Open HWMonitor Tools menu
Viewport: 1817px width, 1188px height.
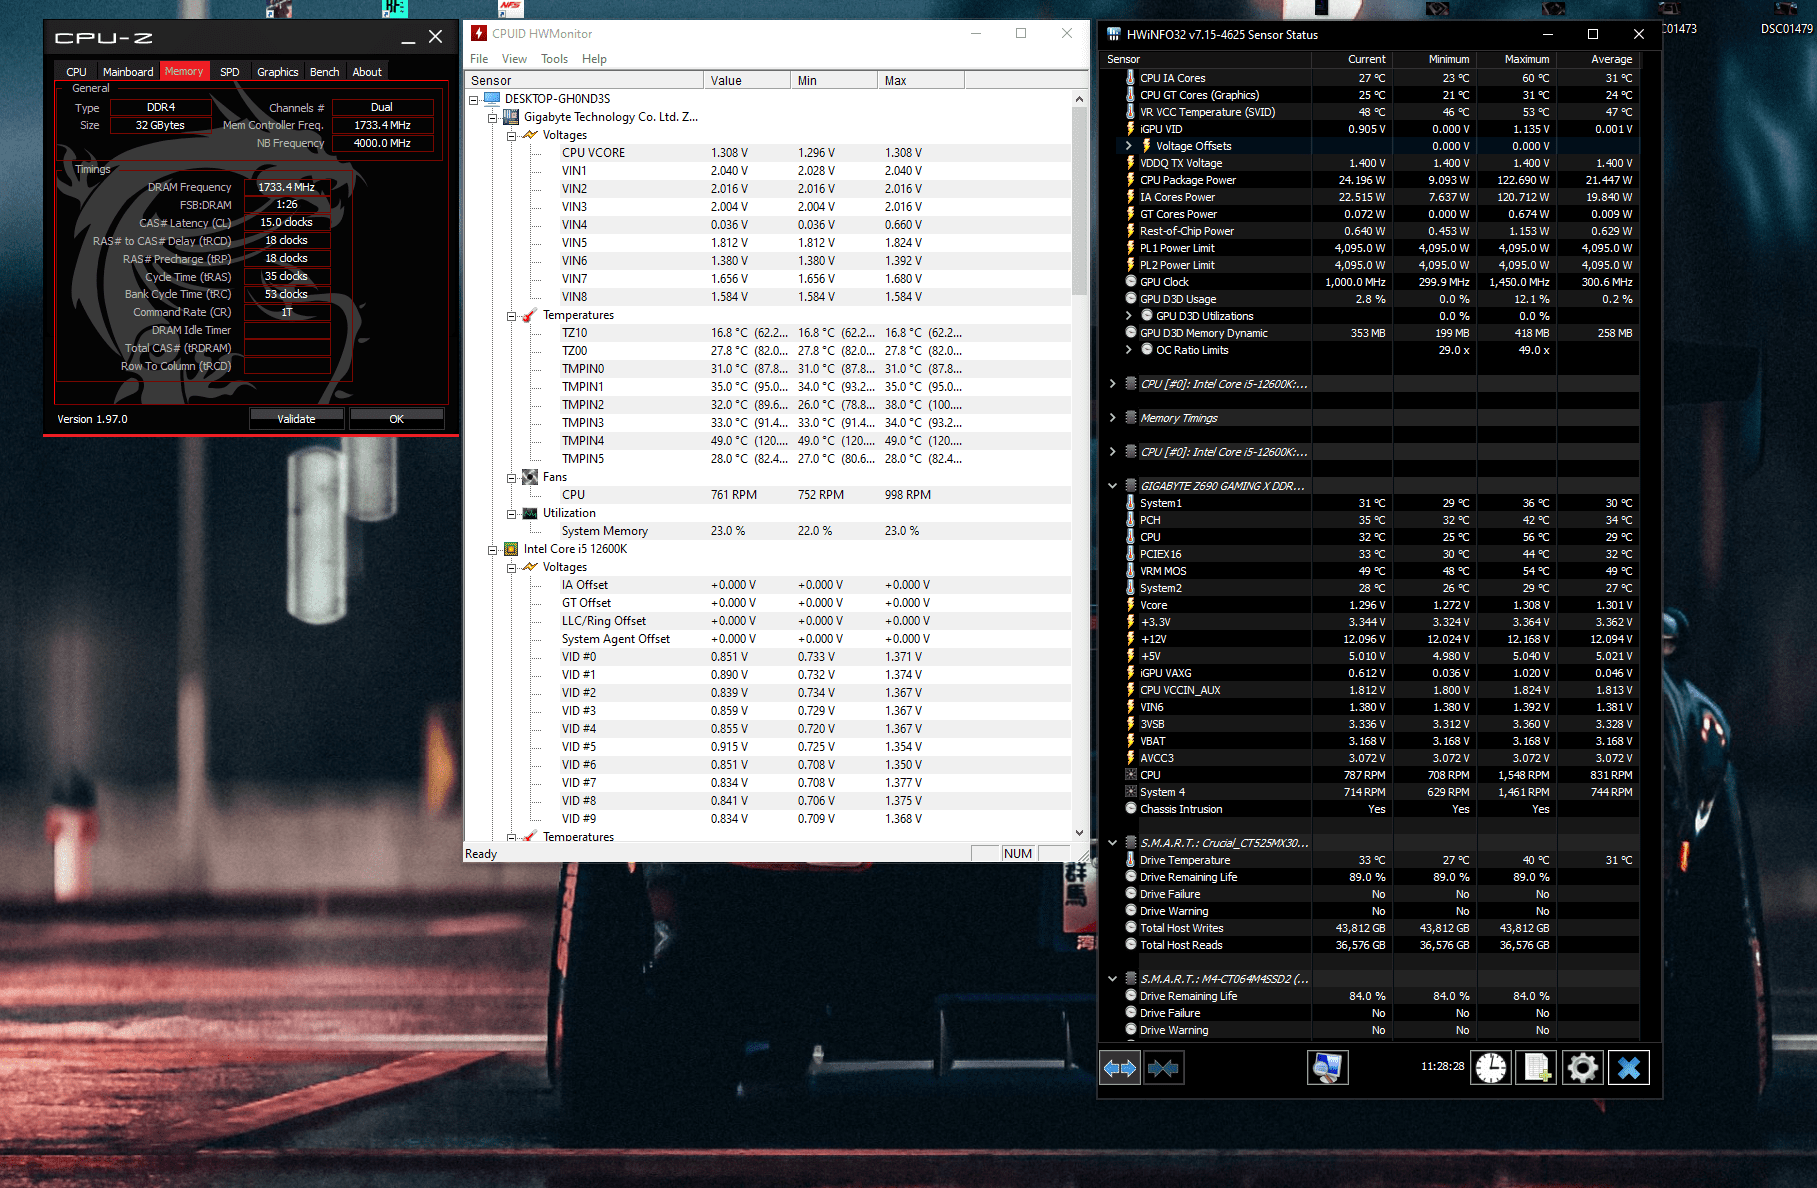coord(554,59)
